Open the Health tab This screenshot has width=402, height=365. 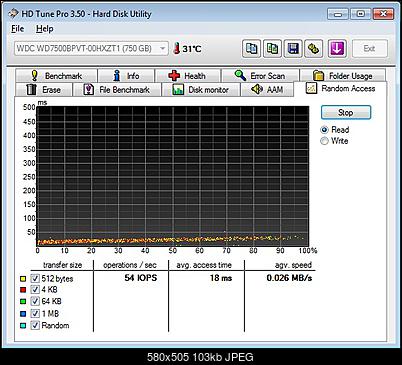coord(187,76)
